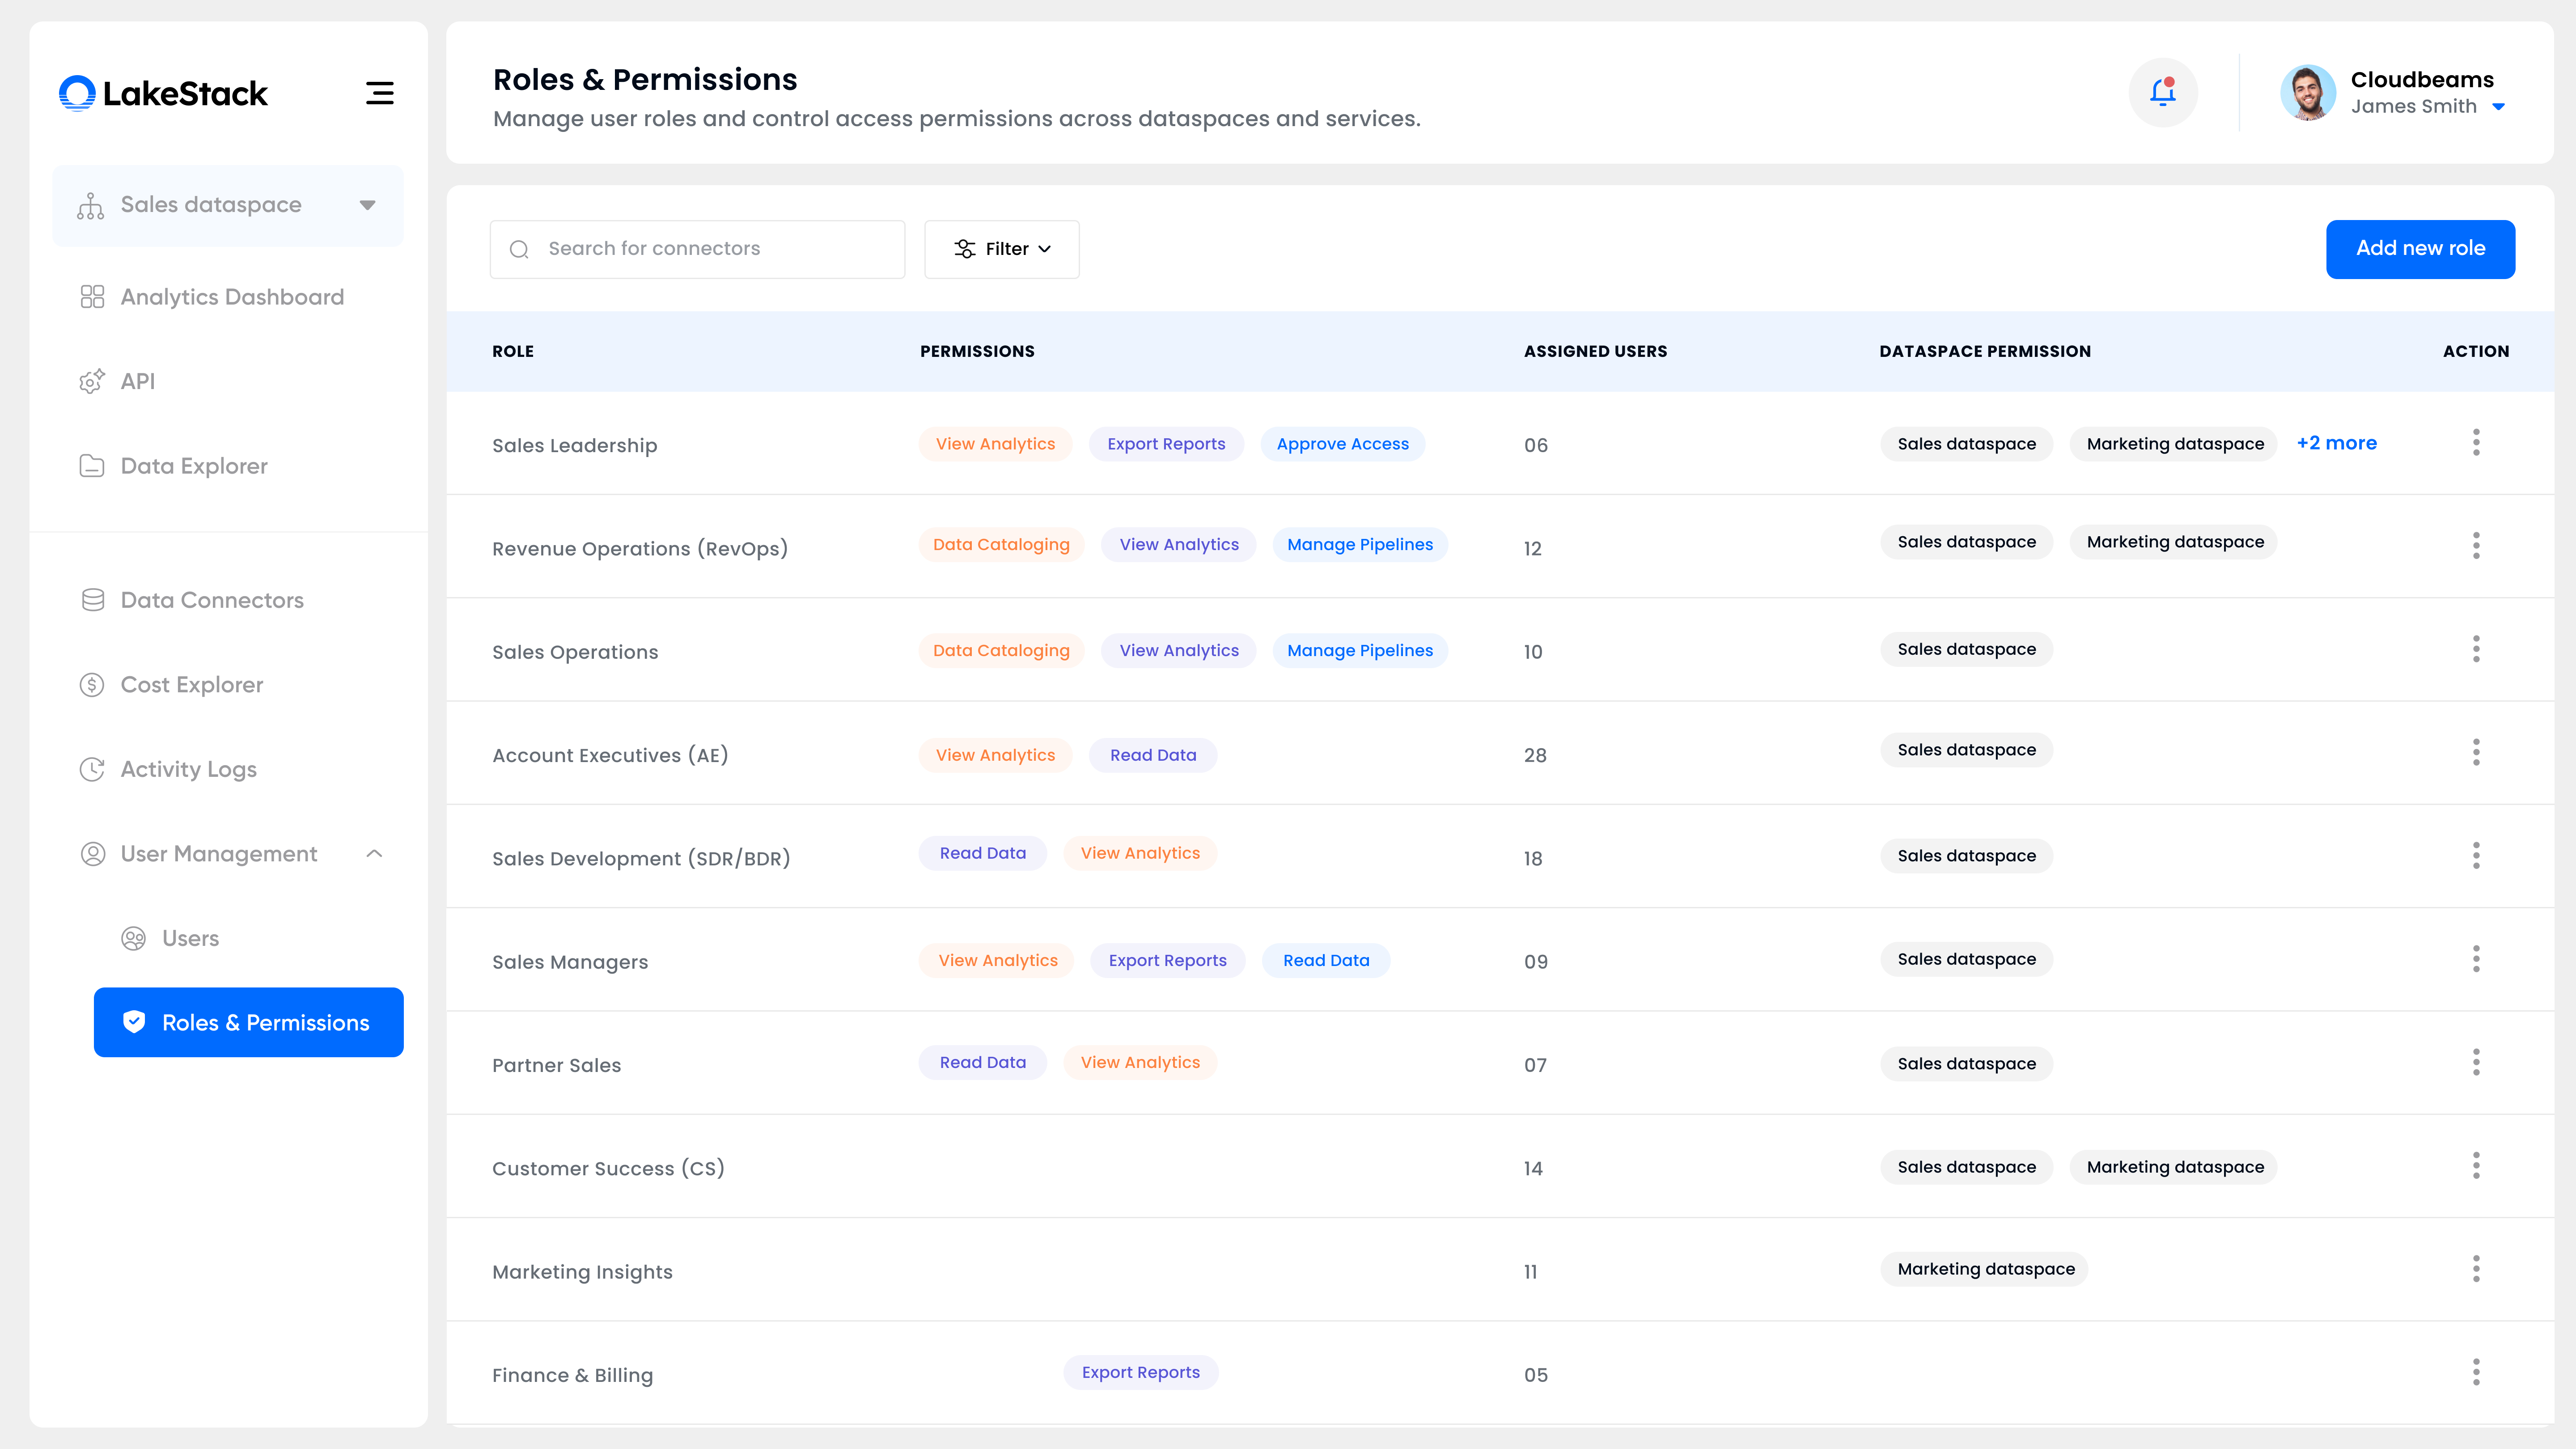
Task: Go to Analytics Dashboard
Action: coord(231,297)
